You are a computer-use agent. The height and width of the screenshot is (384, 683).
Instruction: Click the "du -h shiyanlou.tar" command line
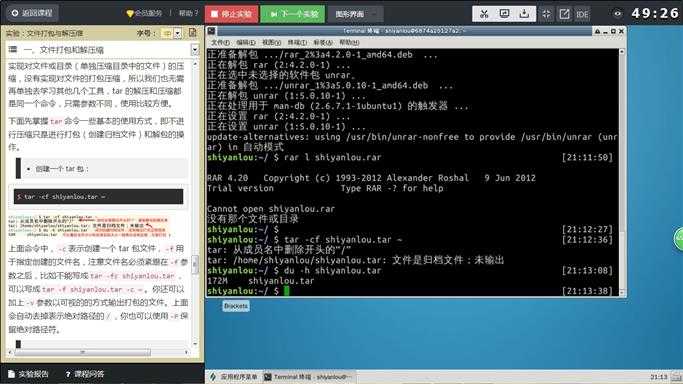click(x=333, y=270)
